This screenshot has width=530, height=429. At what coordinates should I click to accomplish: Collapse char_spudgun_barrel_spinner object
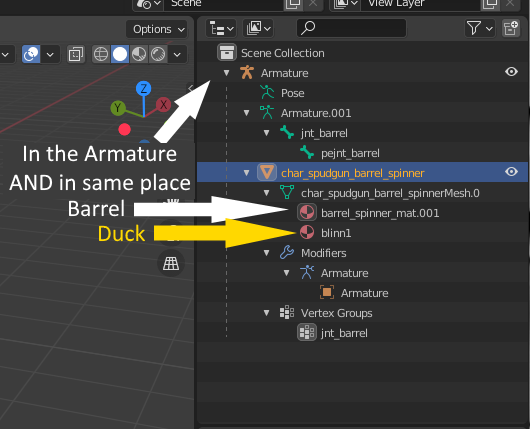click(x=246, y=173)
